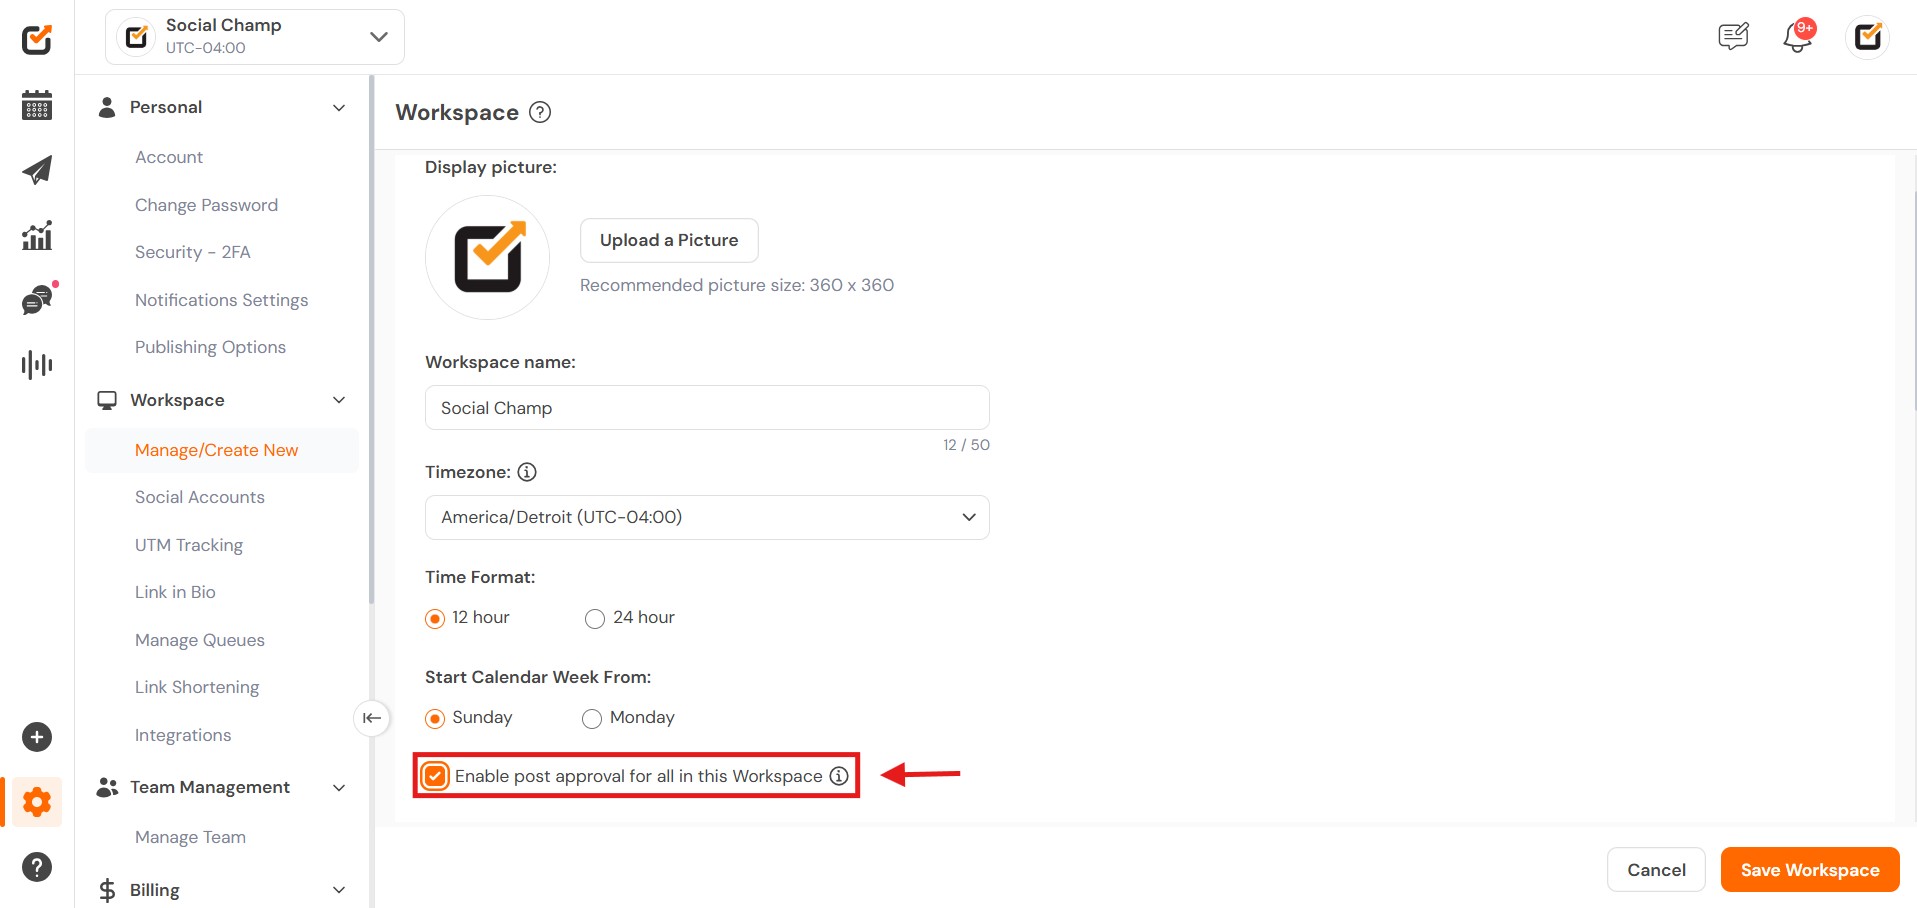Collapse the Personal section

[x=339, y=108]
